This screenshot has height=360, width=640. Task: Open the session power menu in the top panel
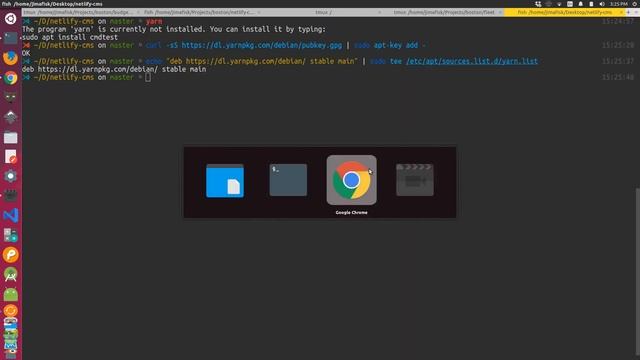635,4
